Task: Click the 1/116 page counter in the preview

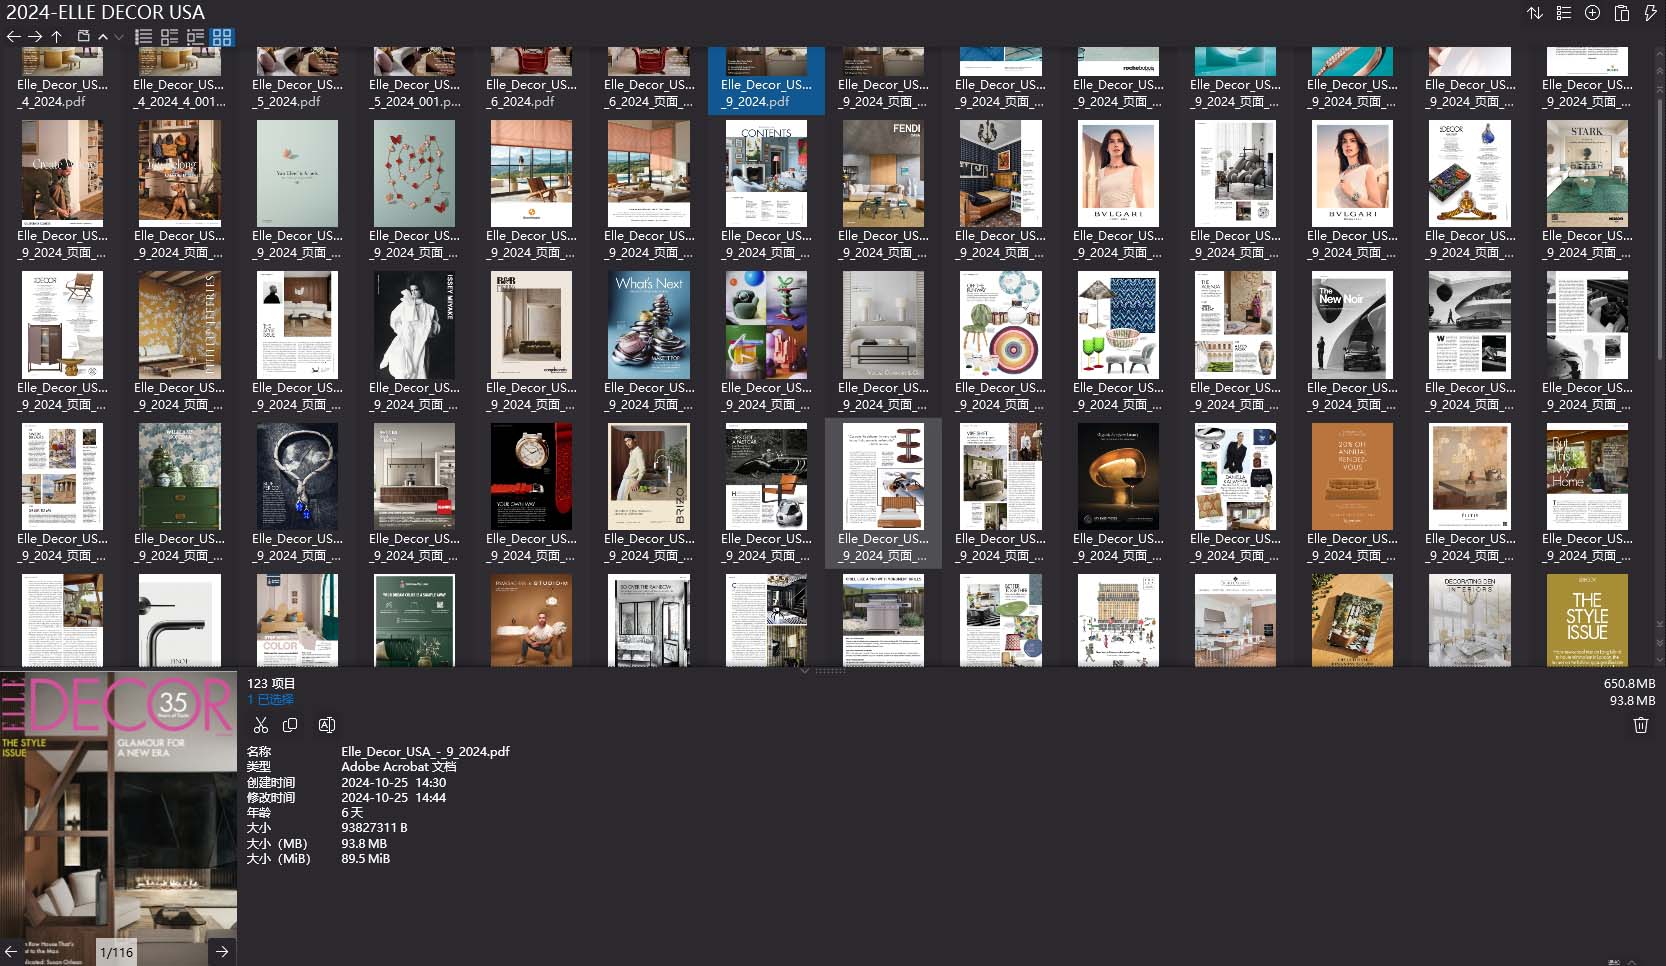Action: pos(117,952)
